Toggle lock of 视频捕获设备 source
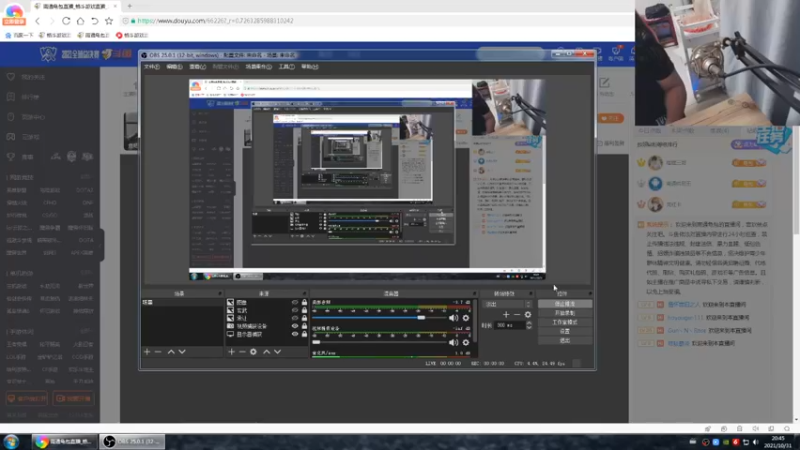 (305, 326)
